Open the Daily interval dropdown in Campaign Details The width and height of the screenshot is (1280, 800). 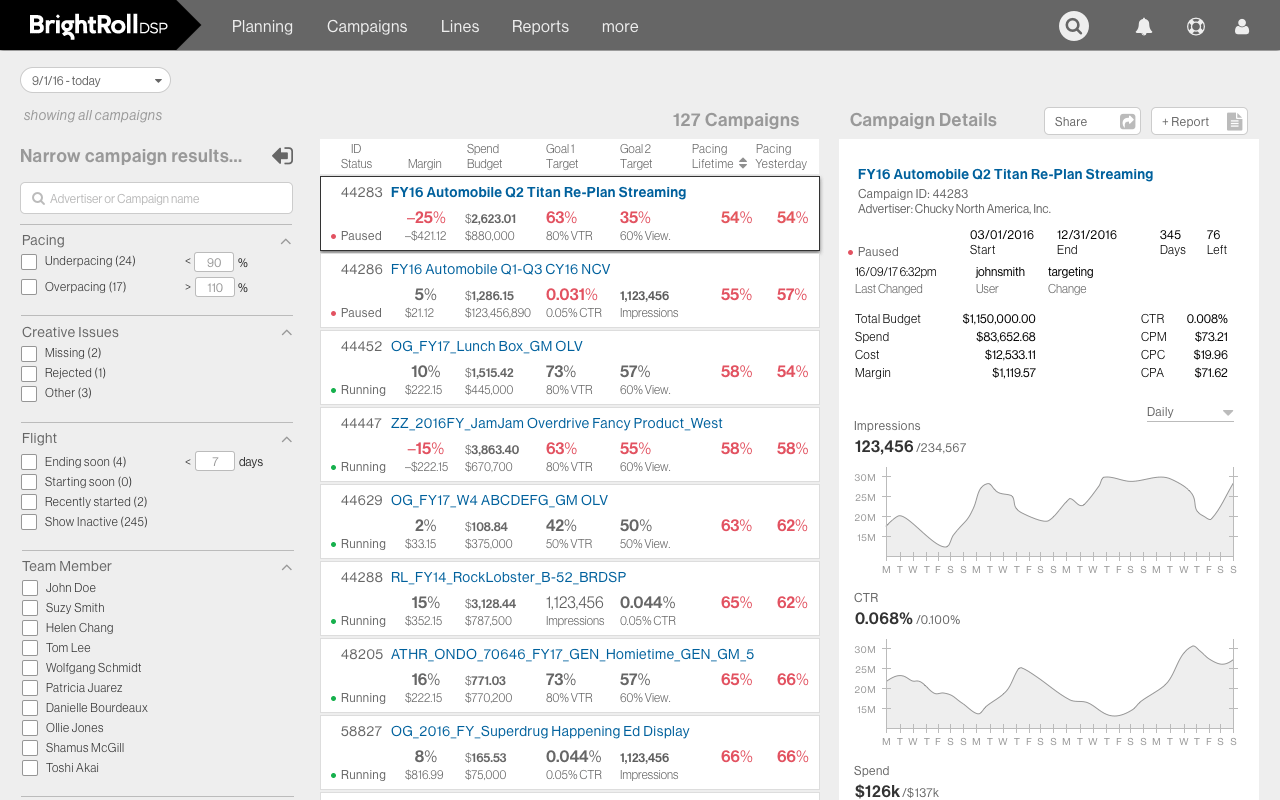tap(1189, 411)
